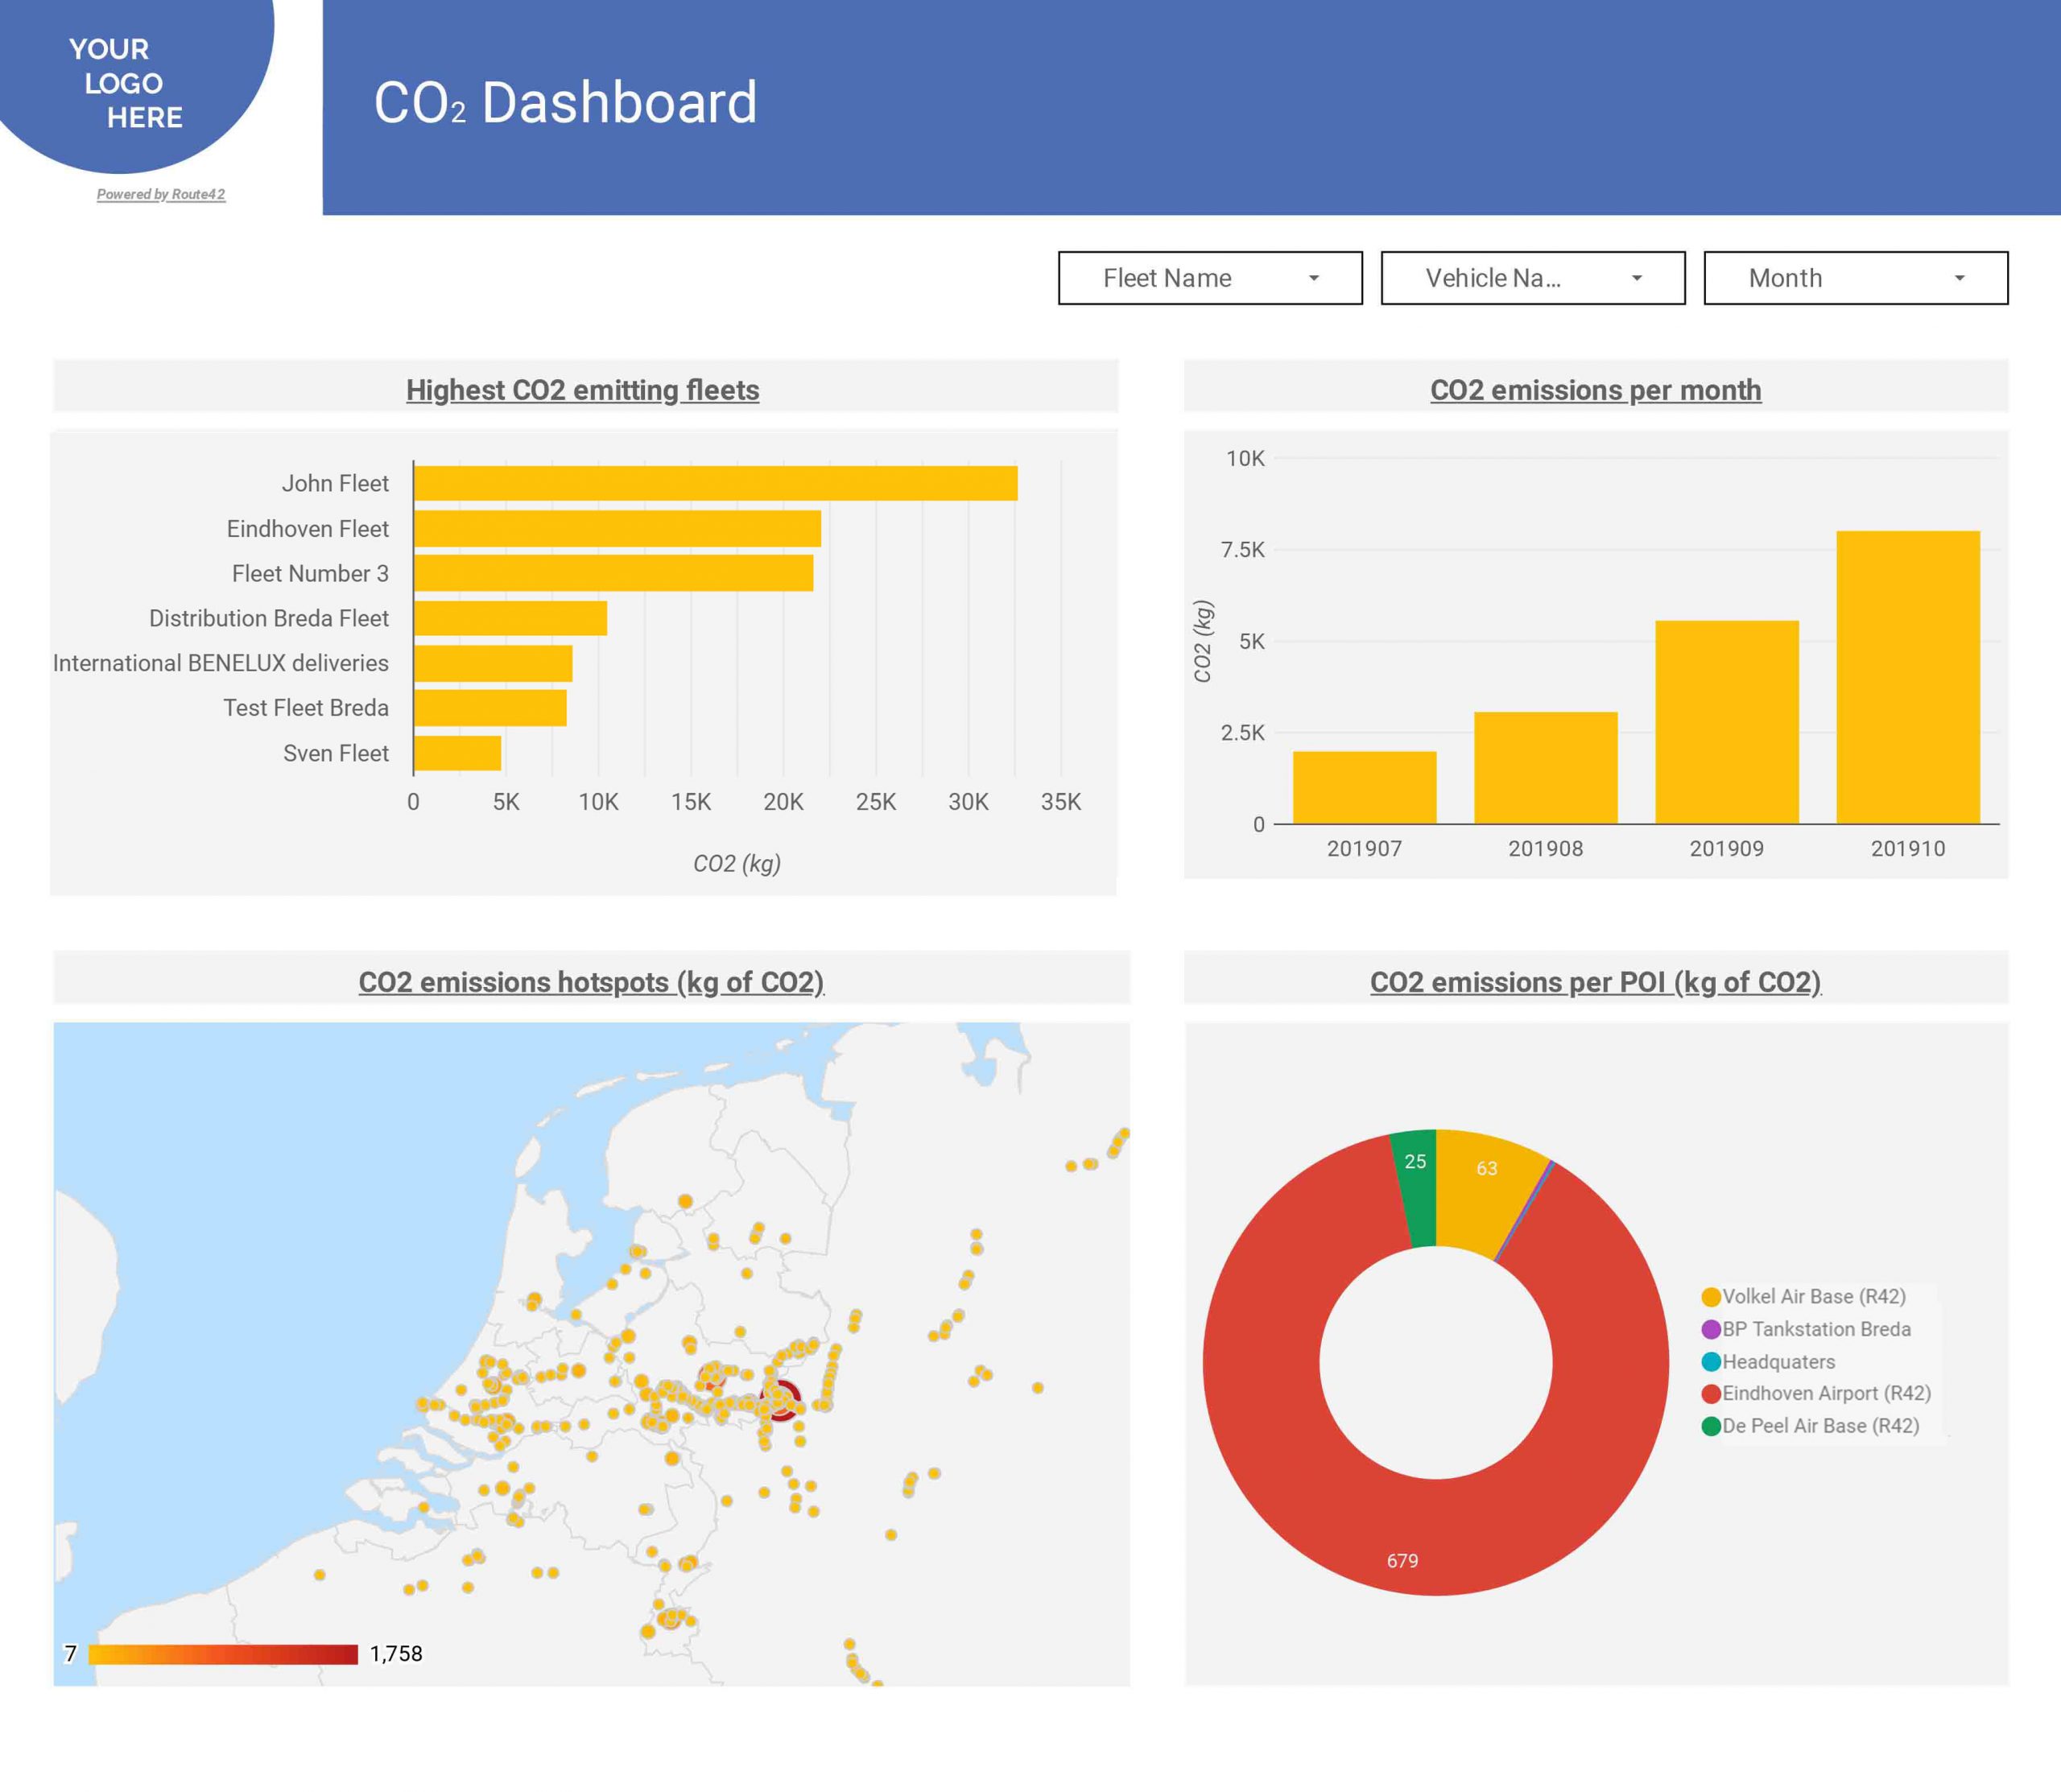Screen dimensions: 2061x1792
Task: Click the 201910 month bar
Action: [1907, 677]
